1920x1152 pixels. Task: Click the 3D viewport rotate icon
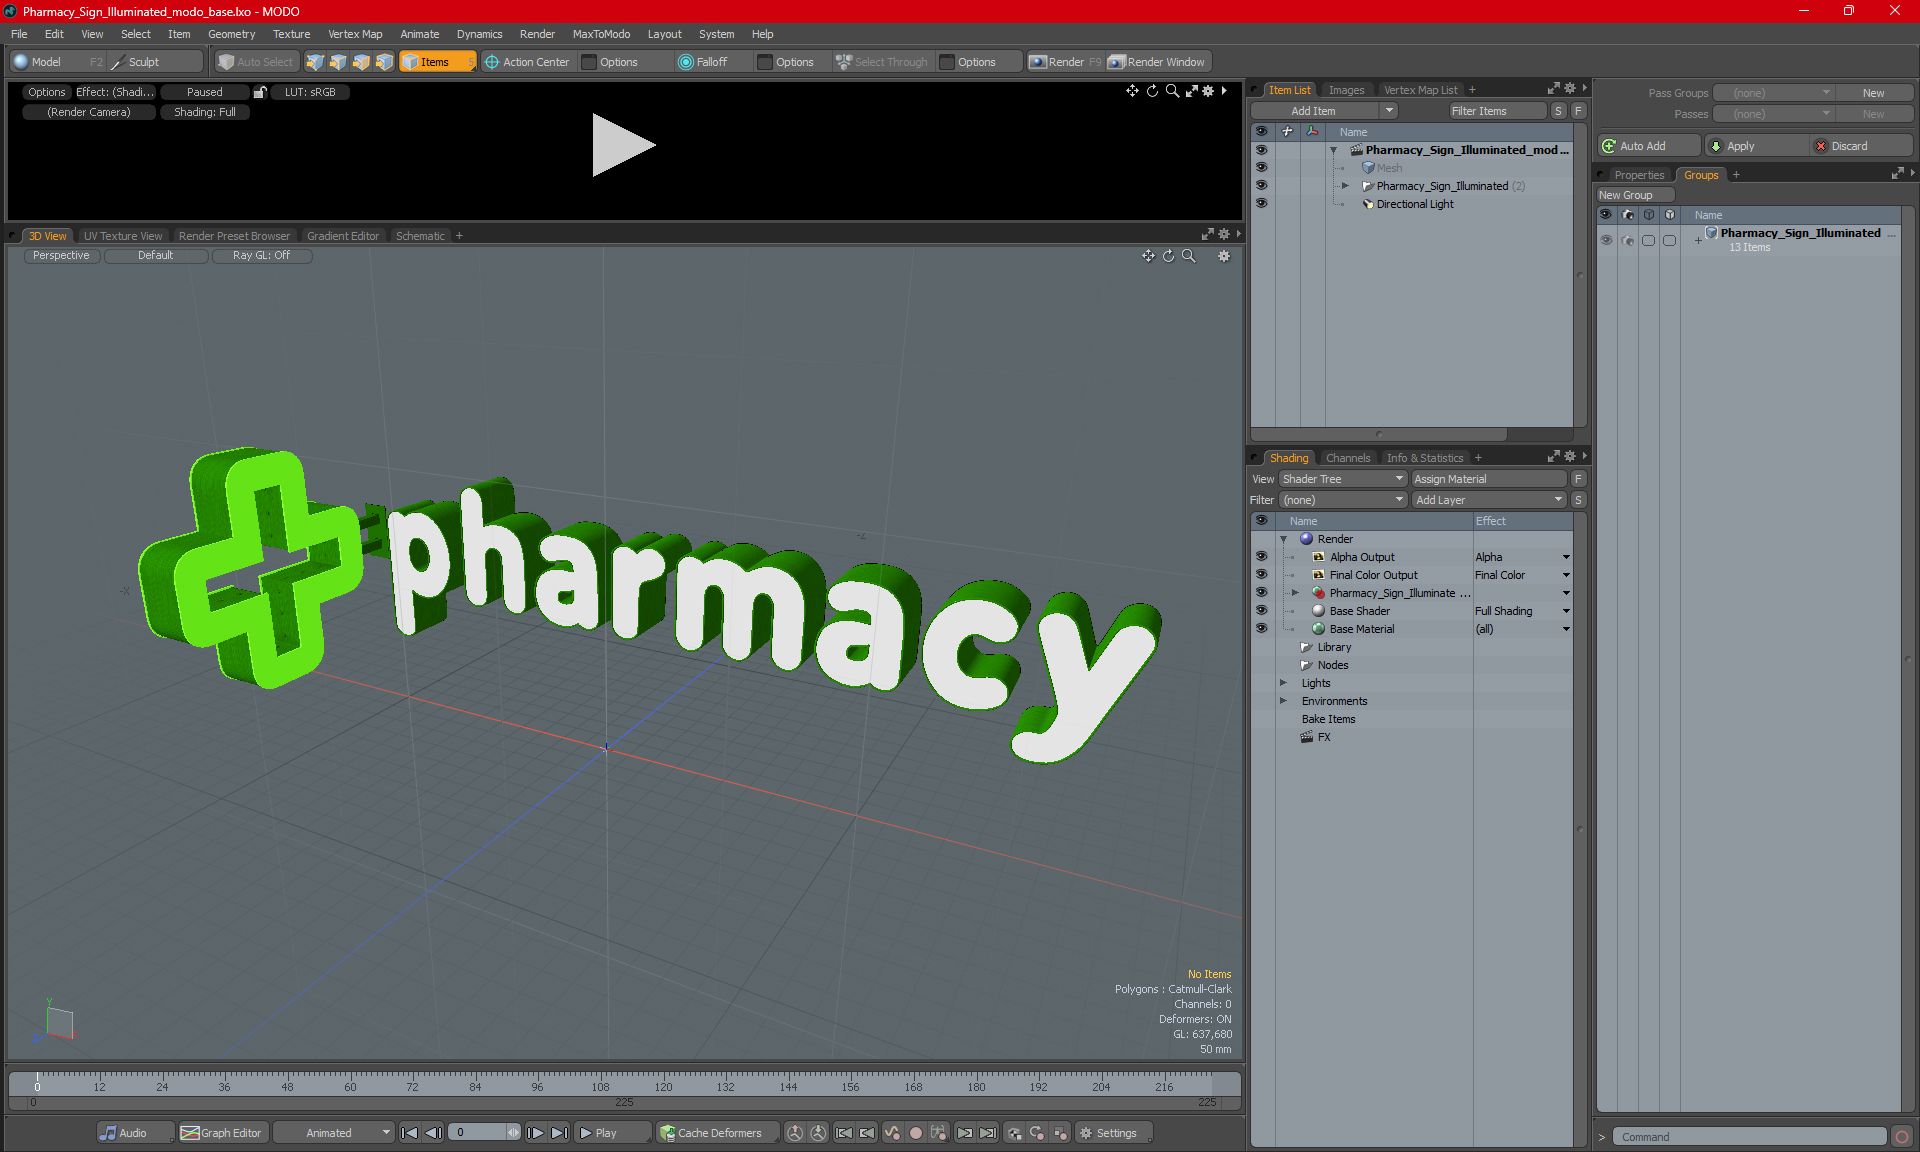coord(1169,256)
